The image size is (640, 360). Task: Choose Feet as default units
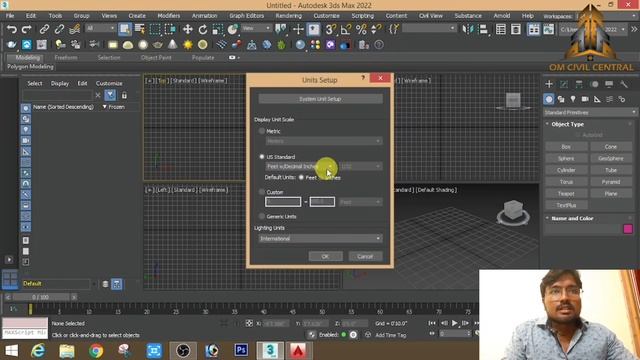[301, 178]
